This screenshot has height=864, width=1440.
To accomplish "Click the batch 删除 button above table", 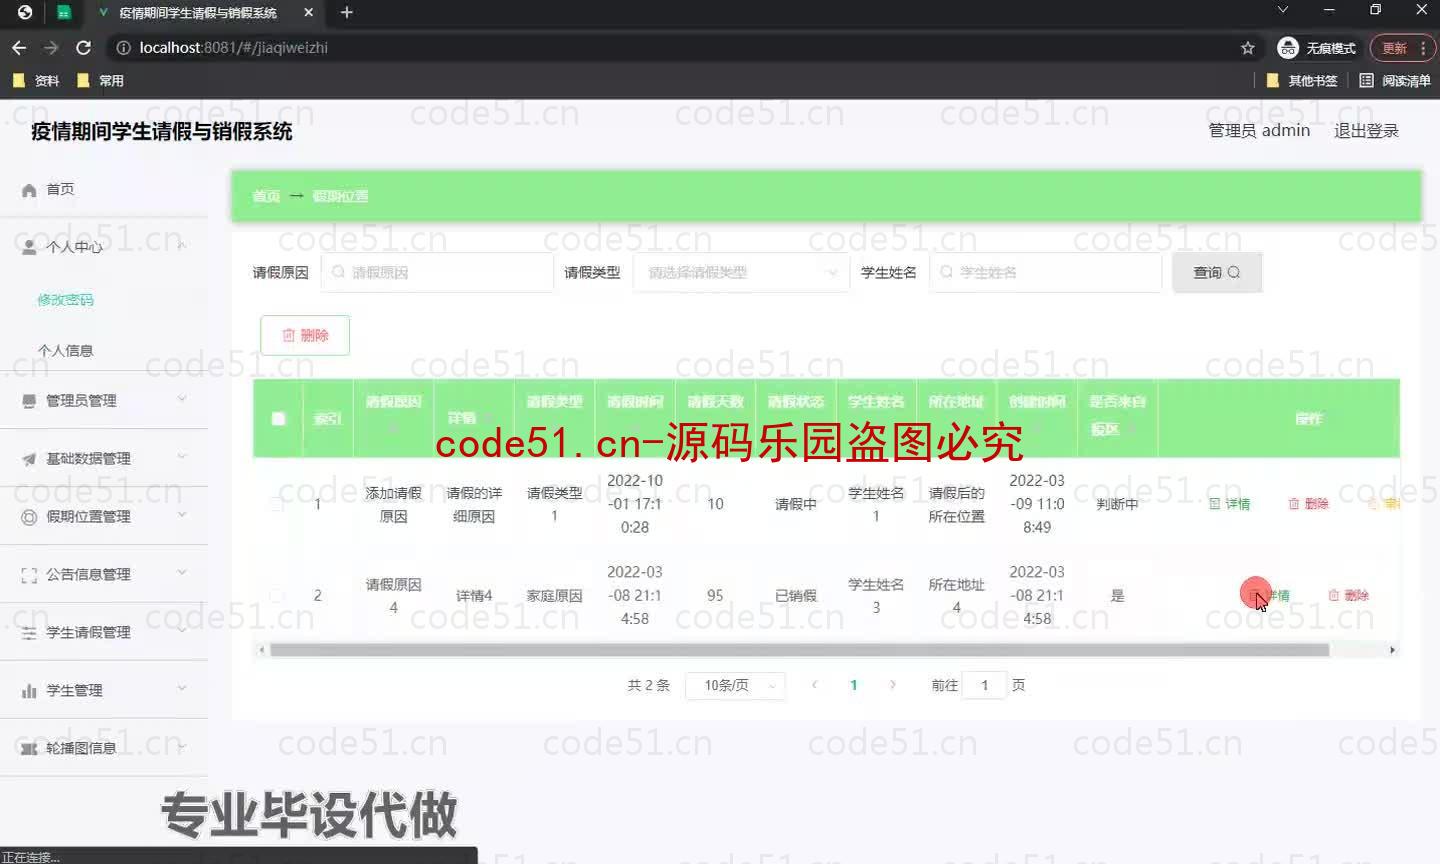I will 305,335.
